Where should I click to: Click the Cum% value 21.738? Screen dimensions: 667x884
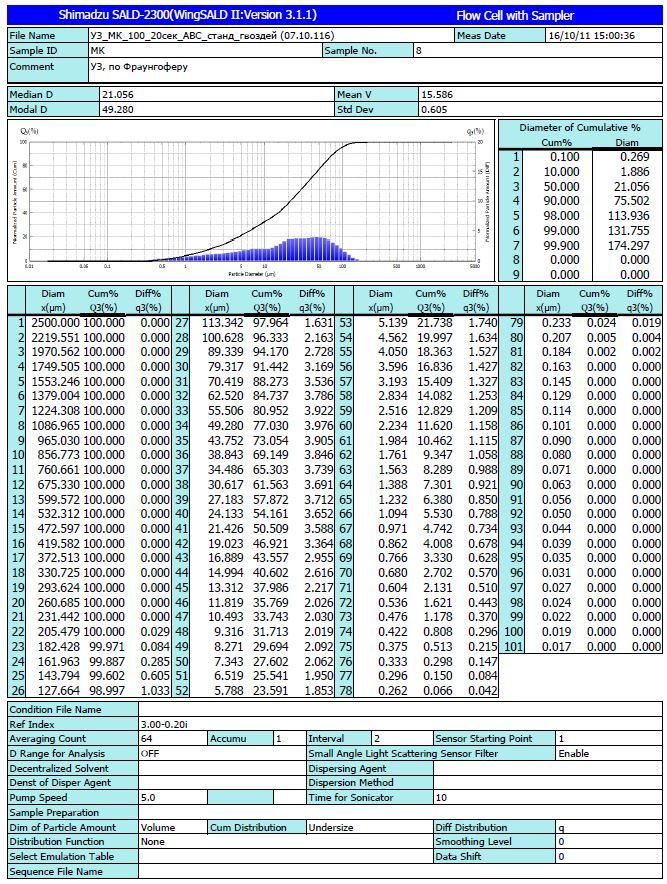pos(435,322)
